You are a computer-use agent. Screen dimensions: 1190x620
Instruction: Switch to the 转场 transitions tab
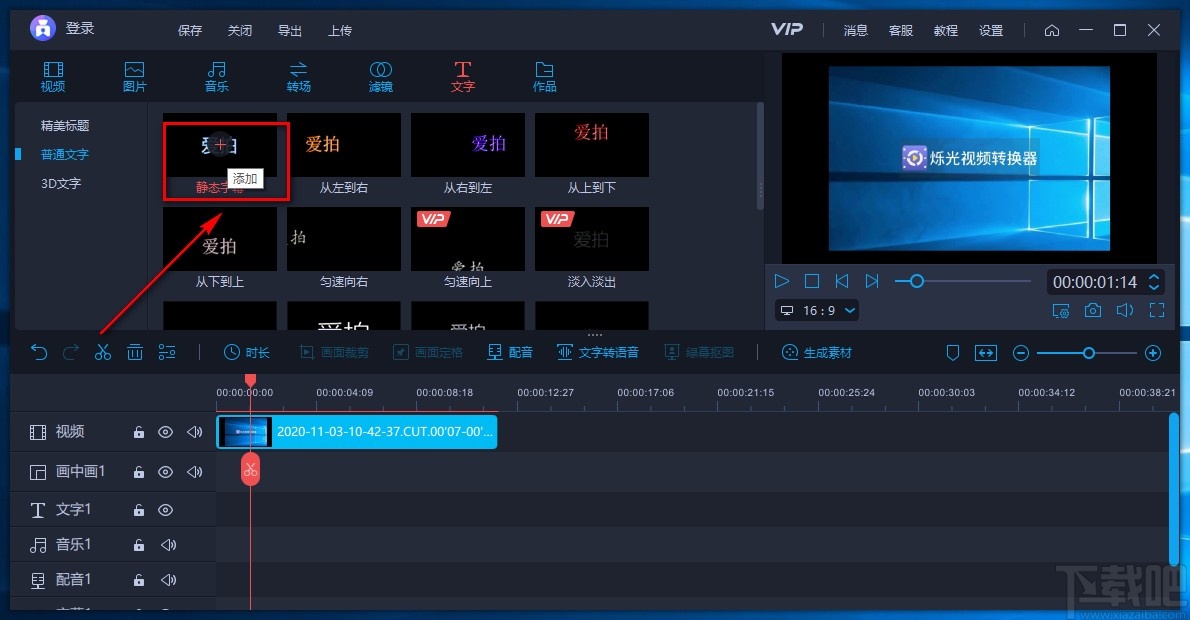click(x=298, y=75)
